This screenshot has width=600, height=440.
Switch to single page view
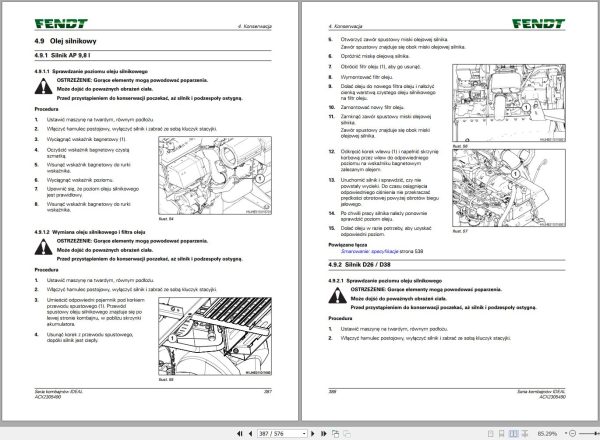tap(491, 433)
